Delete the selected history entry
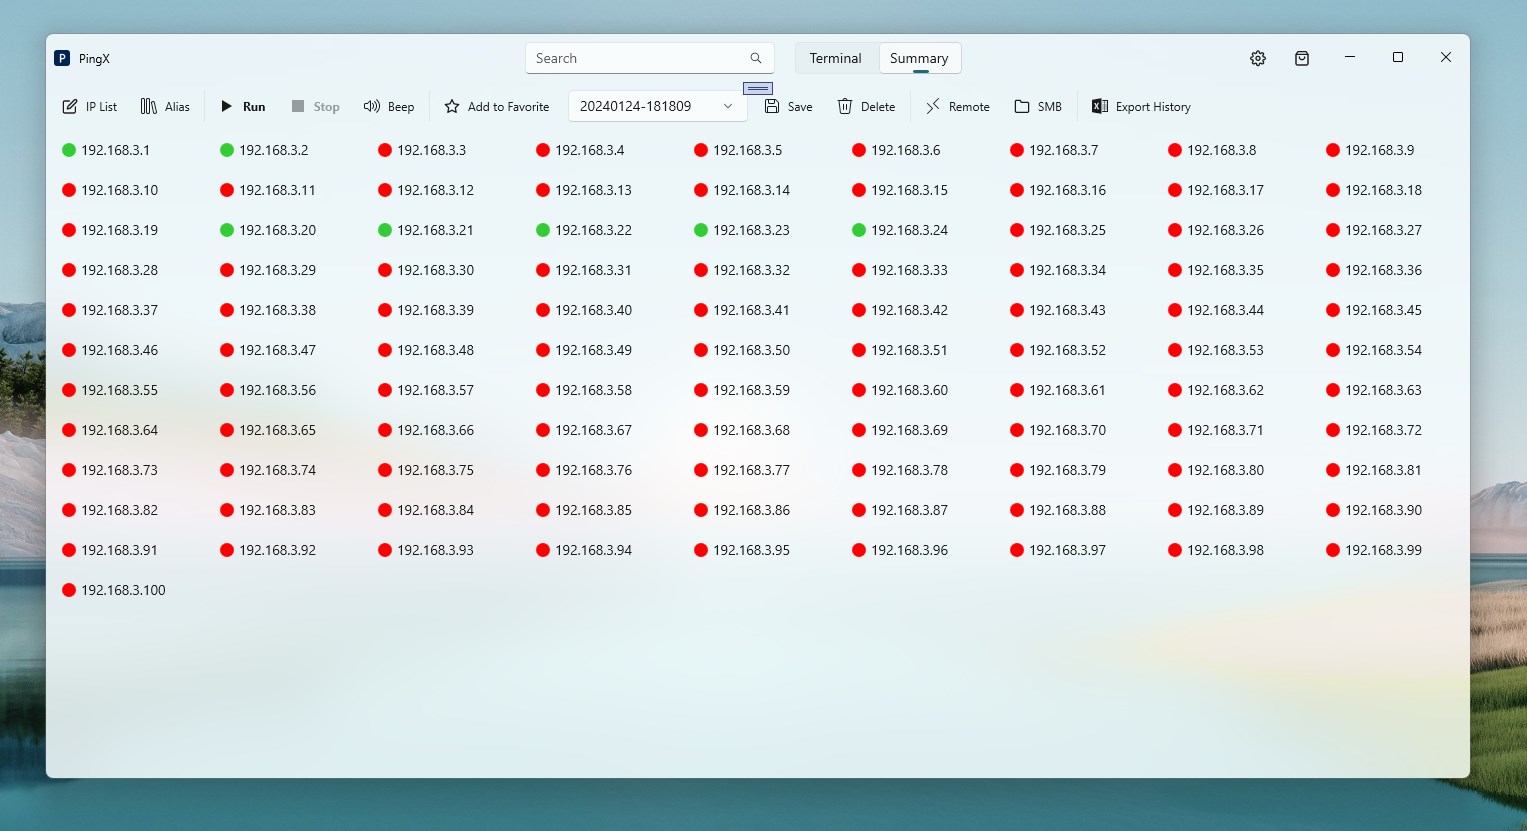Image resolution: width=1527 pixels, height=831 pixels. (x=866, y=106)
